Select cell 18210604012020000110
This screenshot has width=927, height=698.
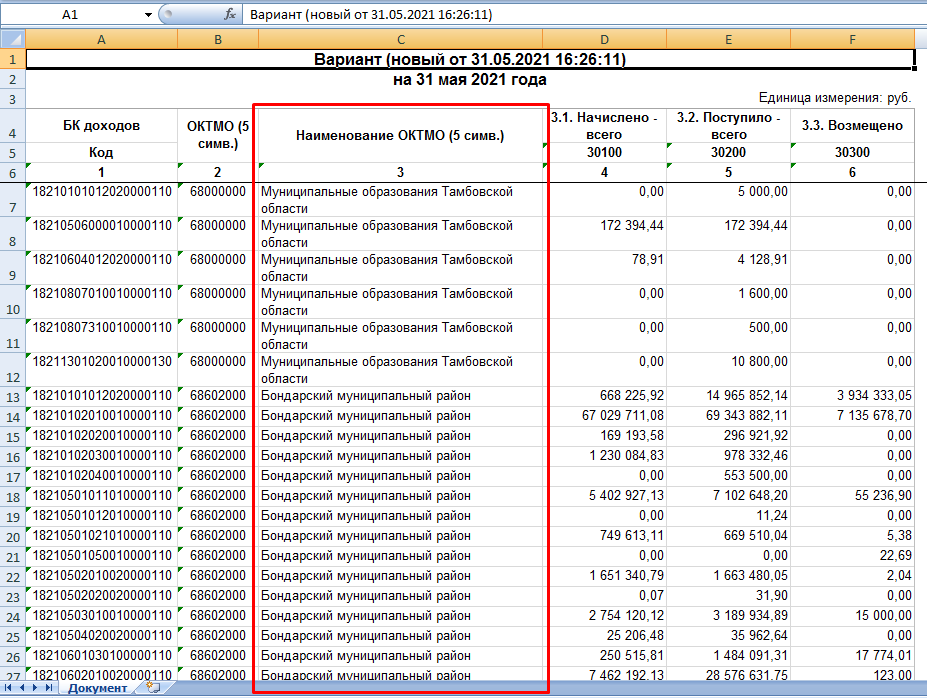(102, 268)
